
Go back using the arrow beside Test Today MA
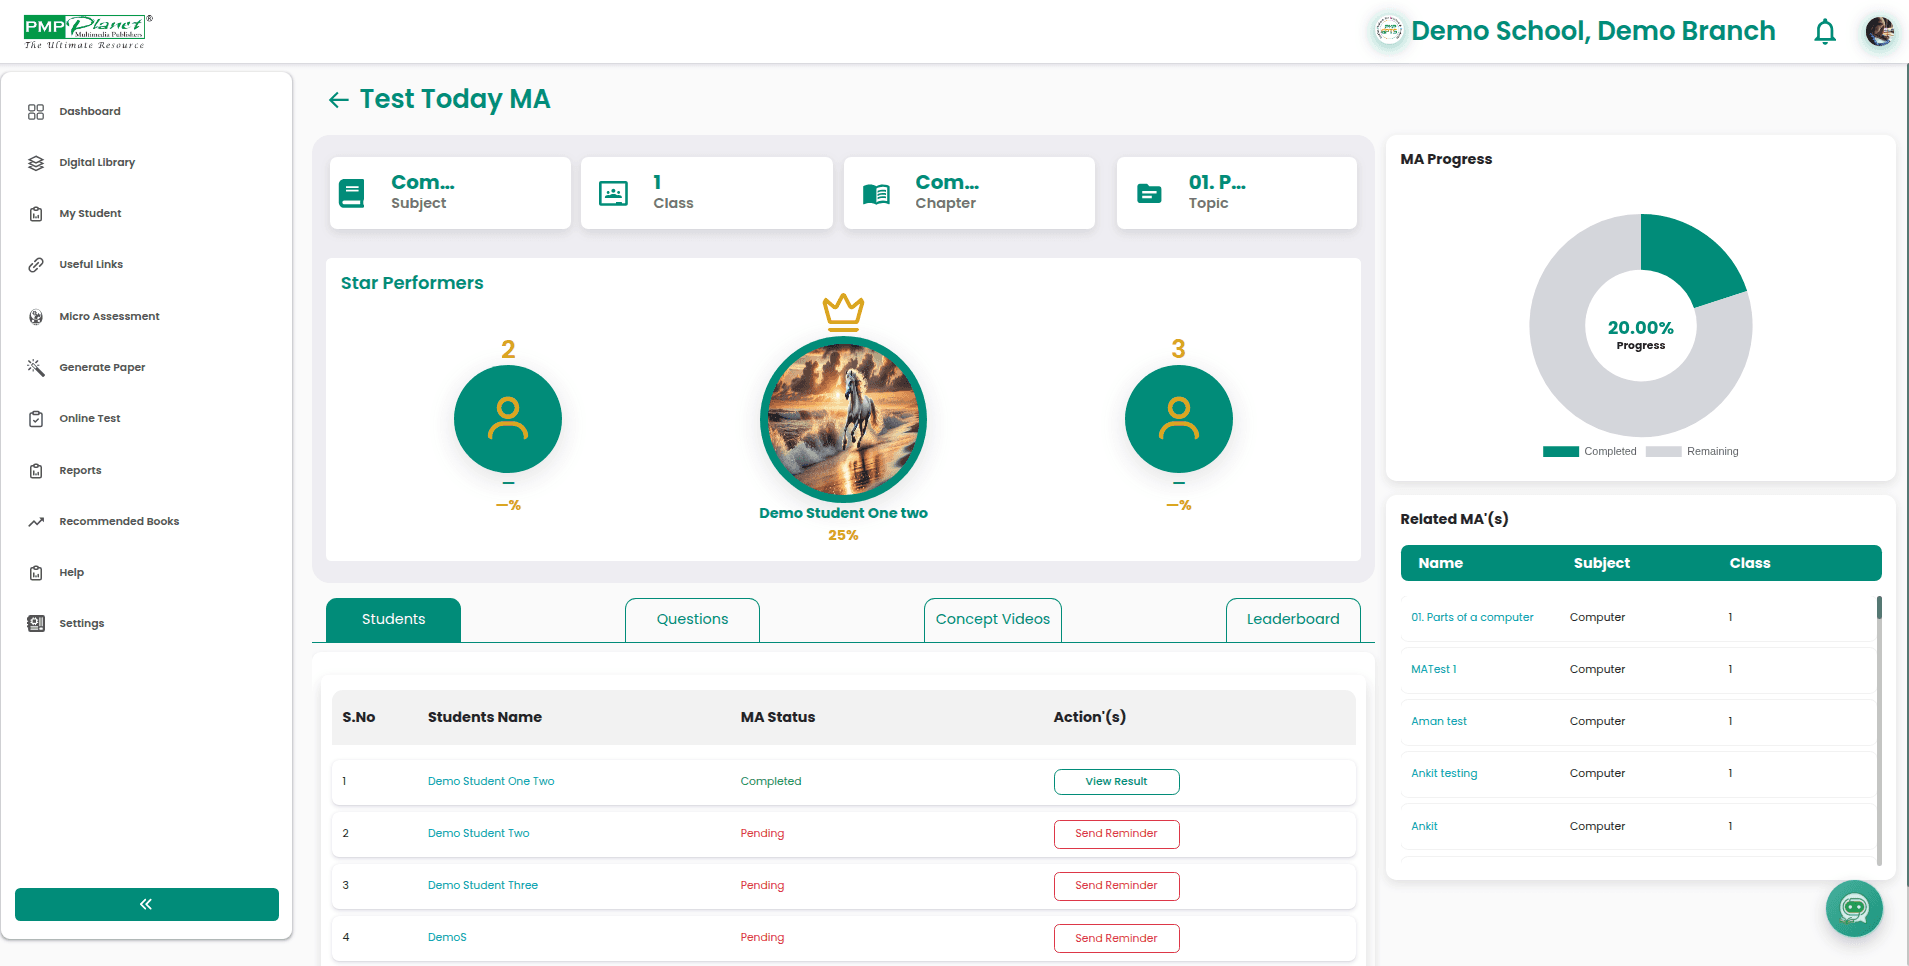point(339,100)
